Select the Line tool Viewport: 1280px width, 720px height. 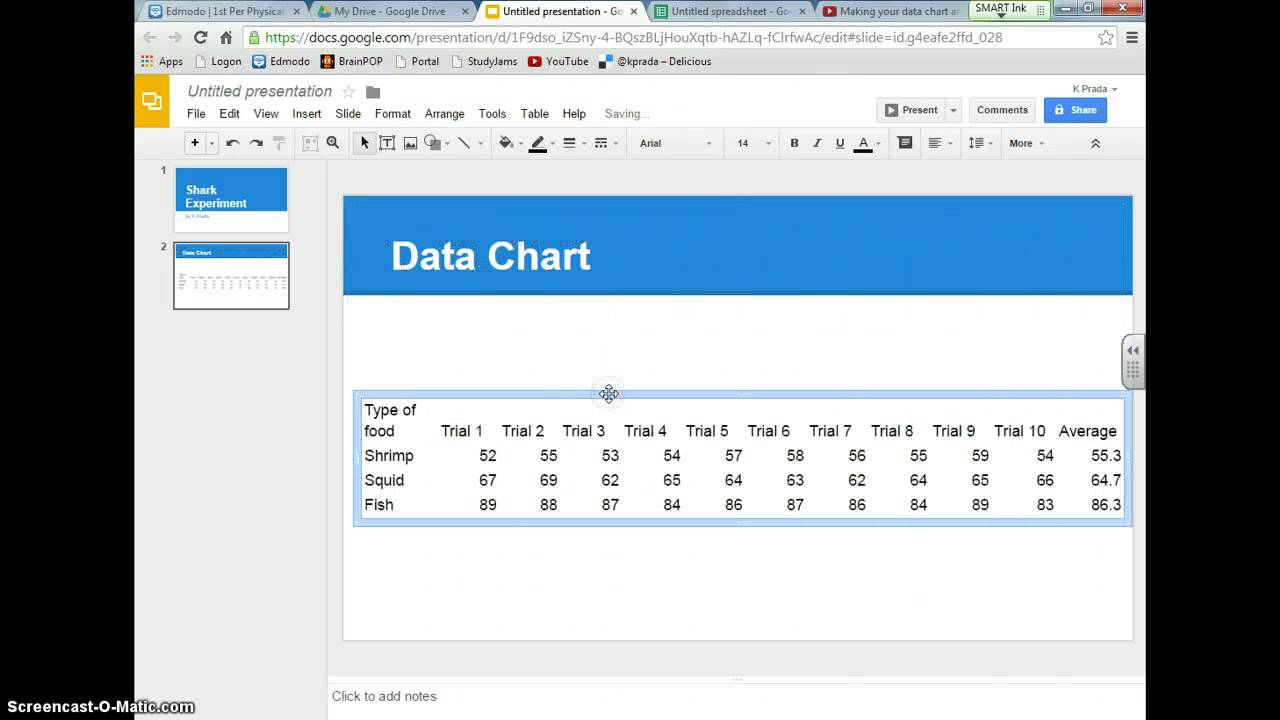click(464, 143)
